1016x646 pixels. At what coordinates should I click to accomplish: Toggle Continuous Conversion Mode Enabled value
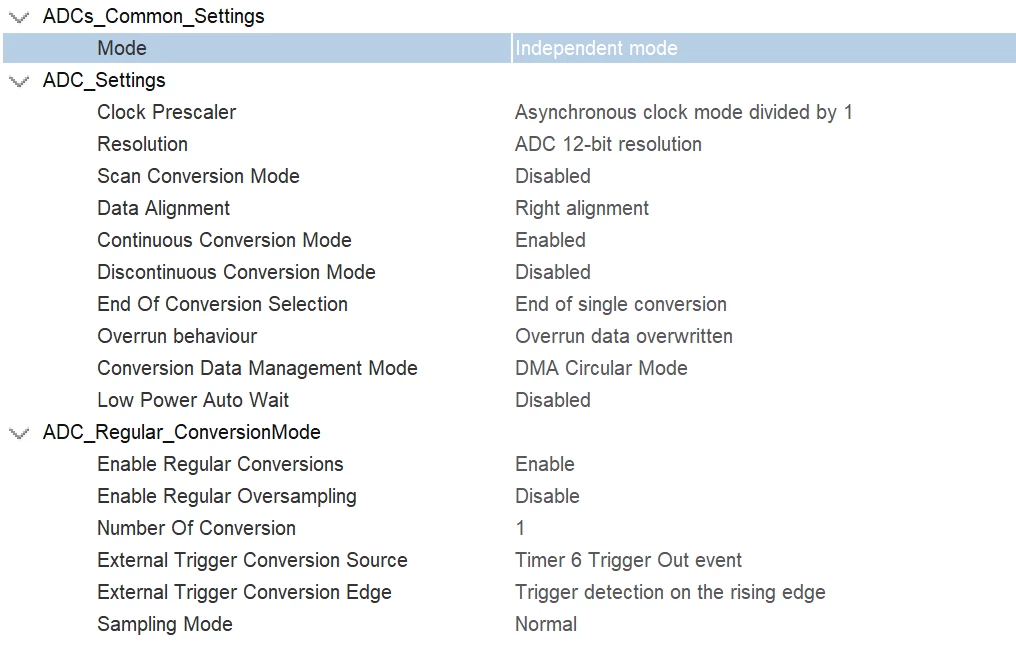tap(550, 240)
